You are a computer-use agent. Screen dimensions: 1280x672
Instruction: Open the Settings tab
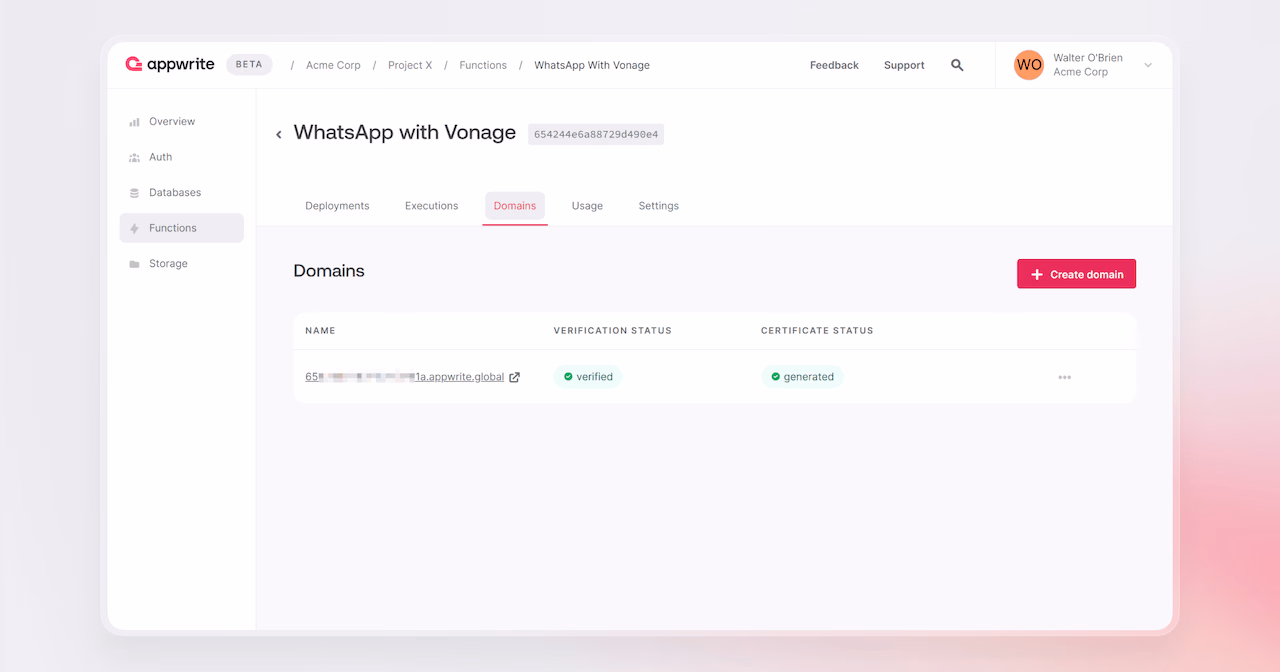pyautogui.click(x=658, y=206)
